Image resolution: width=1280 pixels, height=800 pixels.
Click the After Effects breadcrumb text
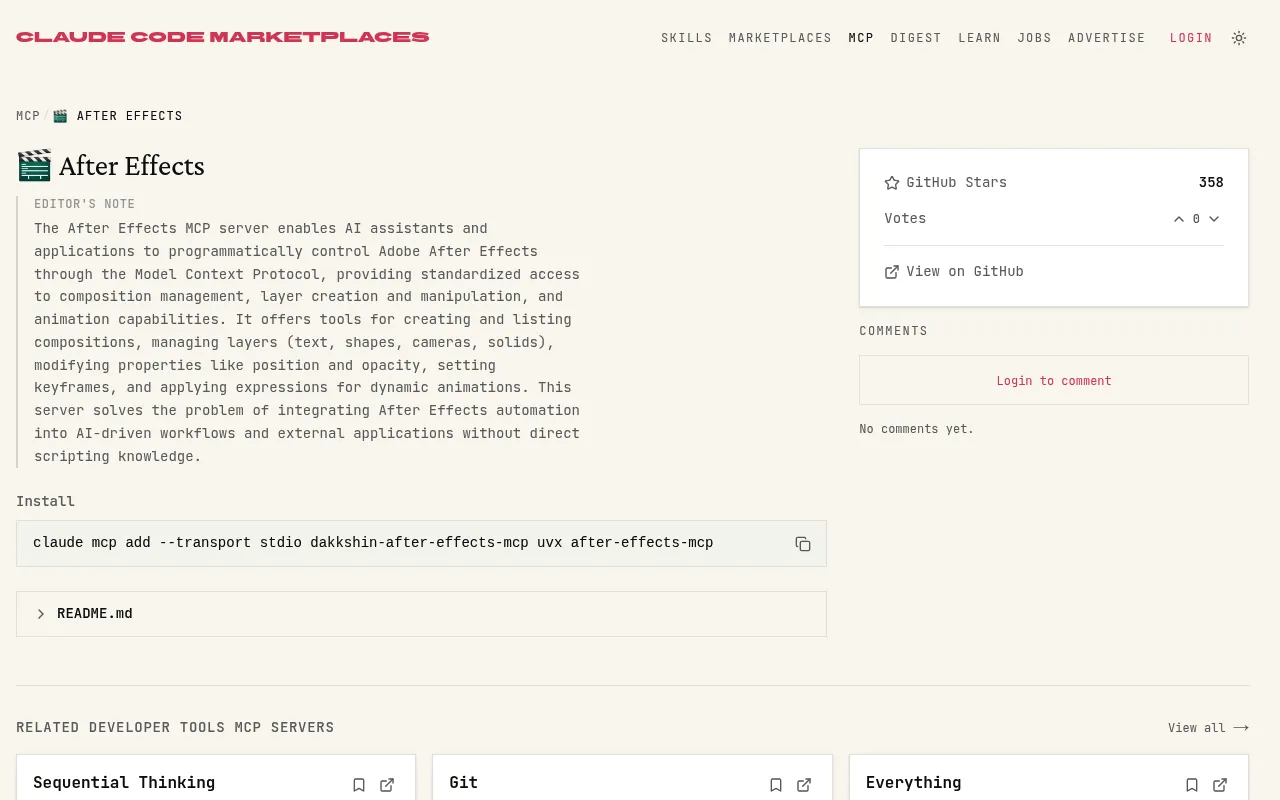point(129,116)
